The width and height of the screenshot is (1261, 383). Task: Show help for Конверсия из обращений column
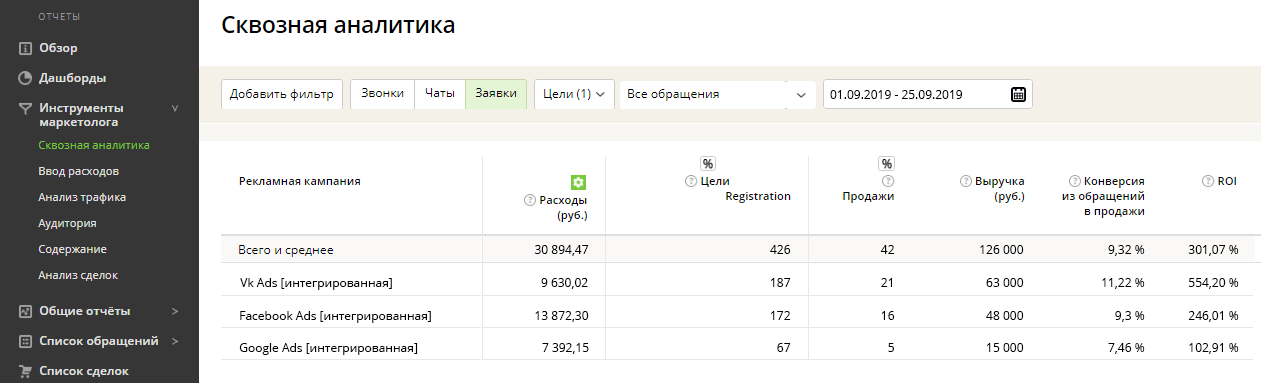(x=1075, y=181)
